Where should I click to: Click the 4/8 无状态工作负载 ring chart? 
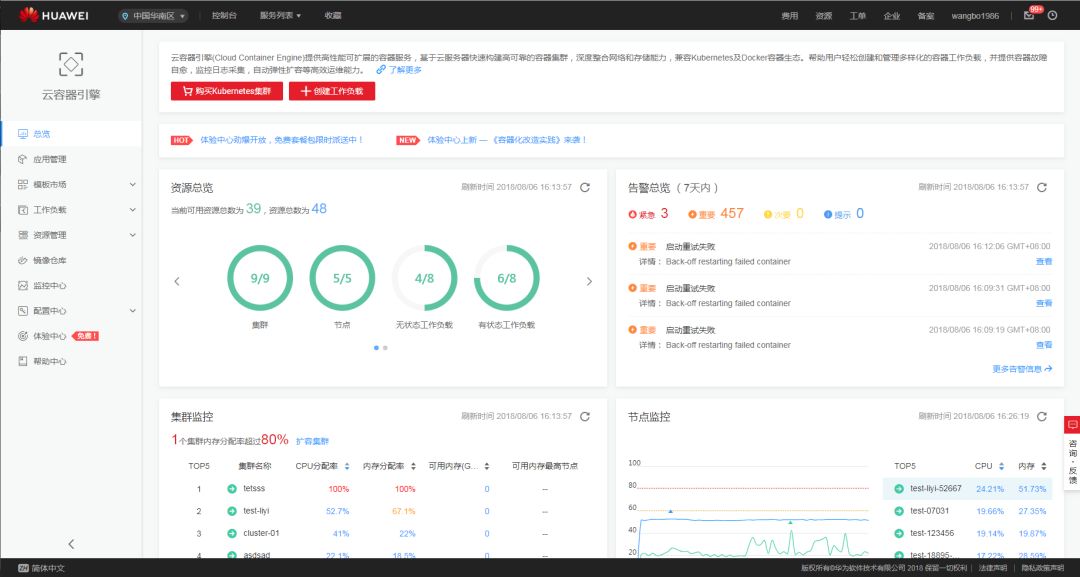coord(424,278)
